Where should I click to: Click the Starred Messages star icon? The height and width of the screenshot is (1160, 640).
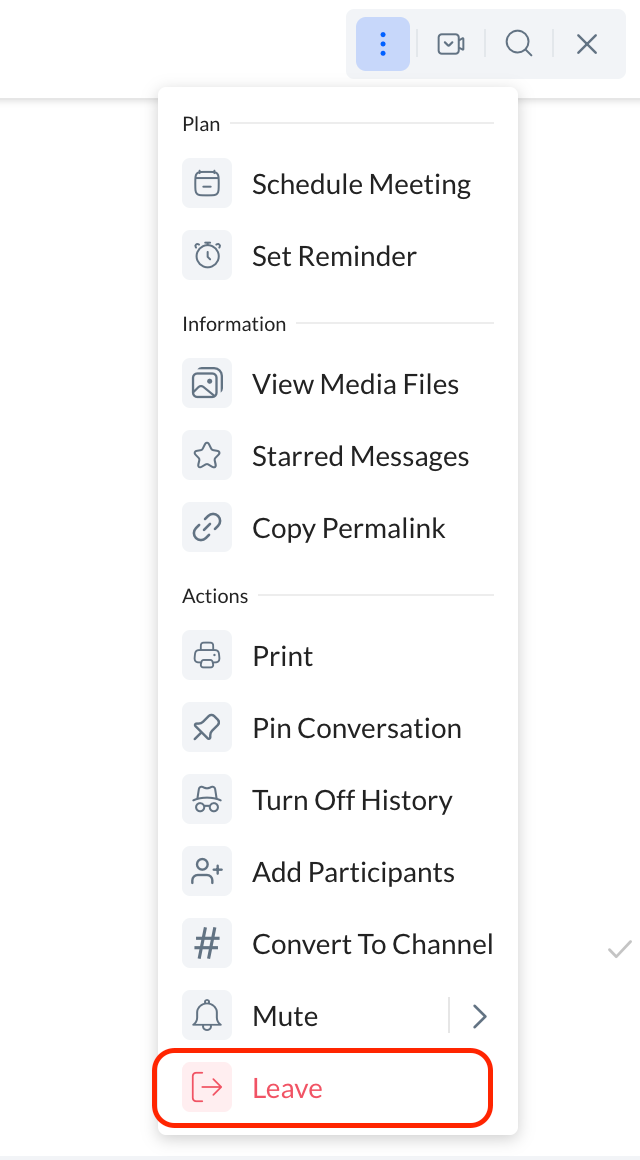[x=207, y=456]
